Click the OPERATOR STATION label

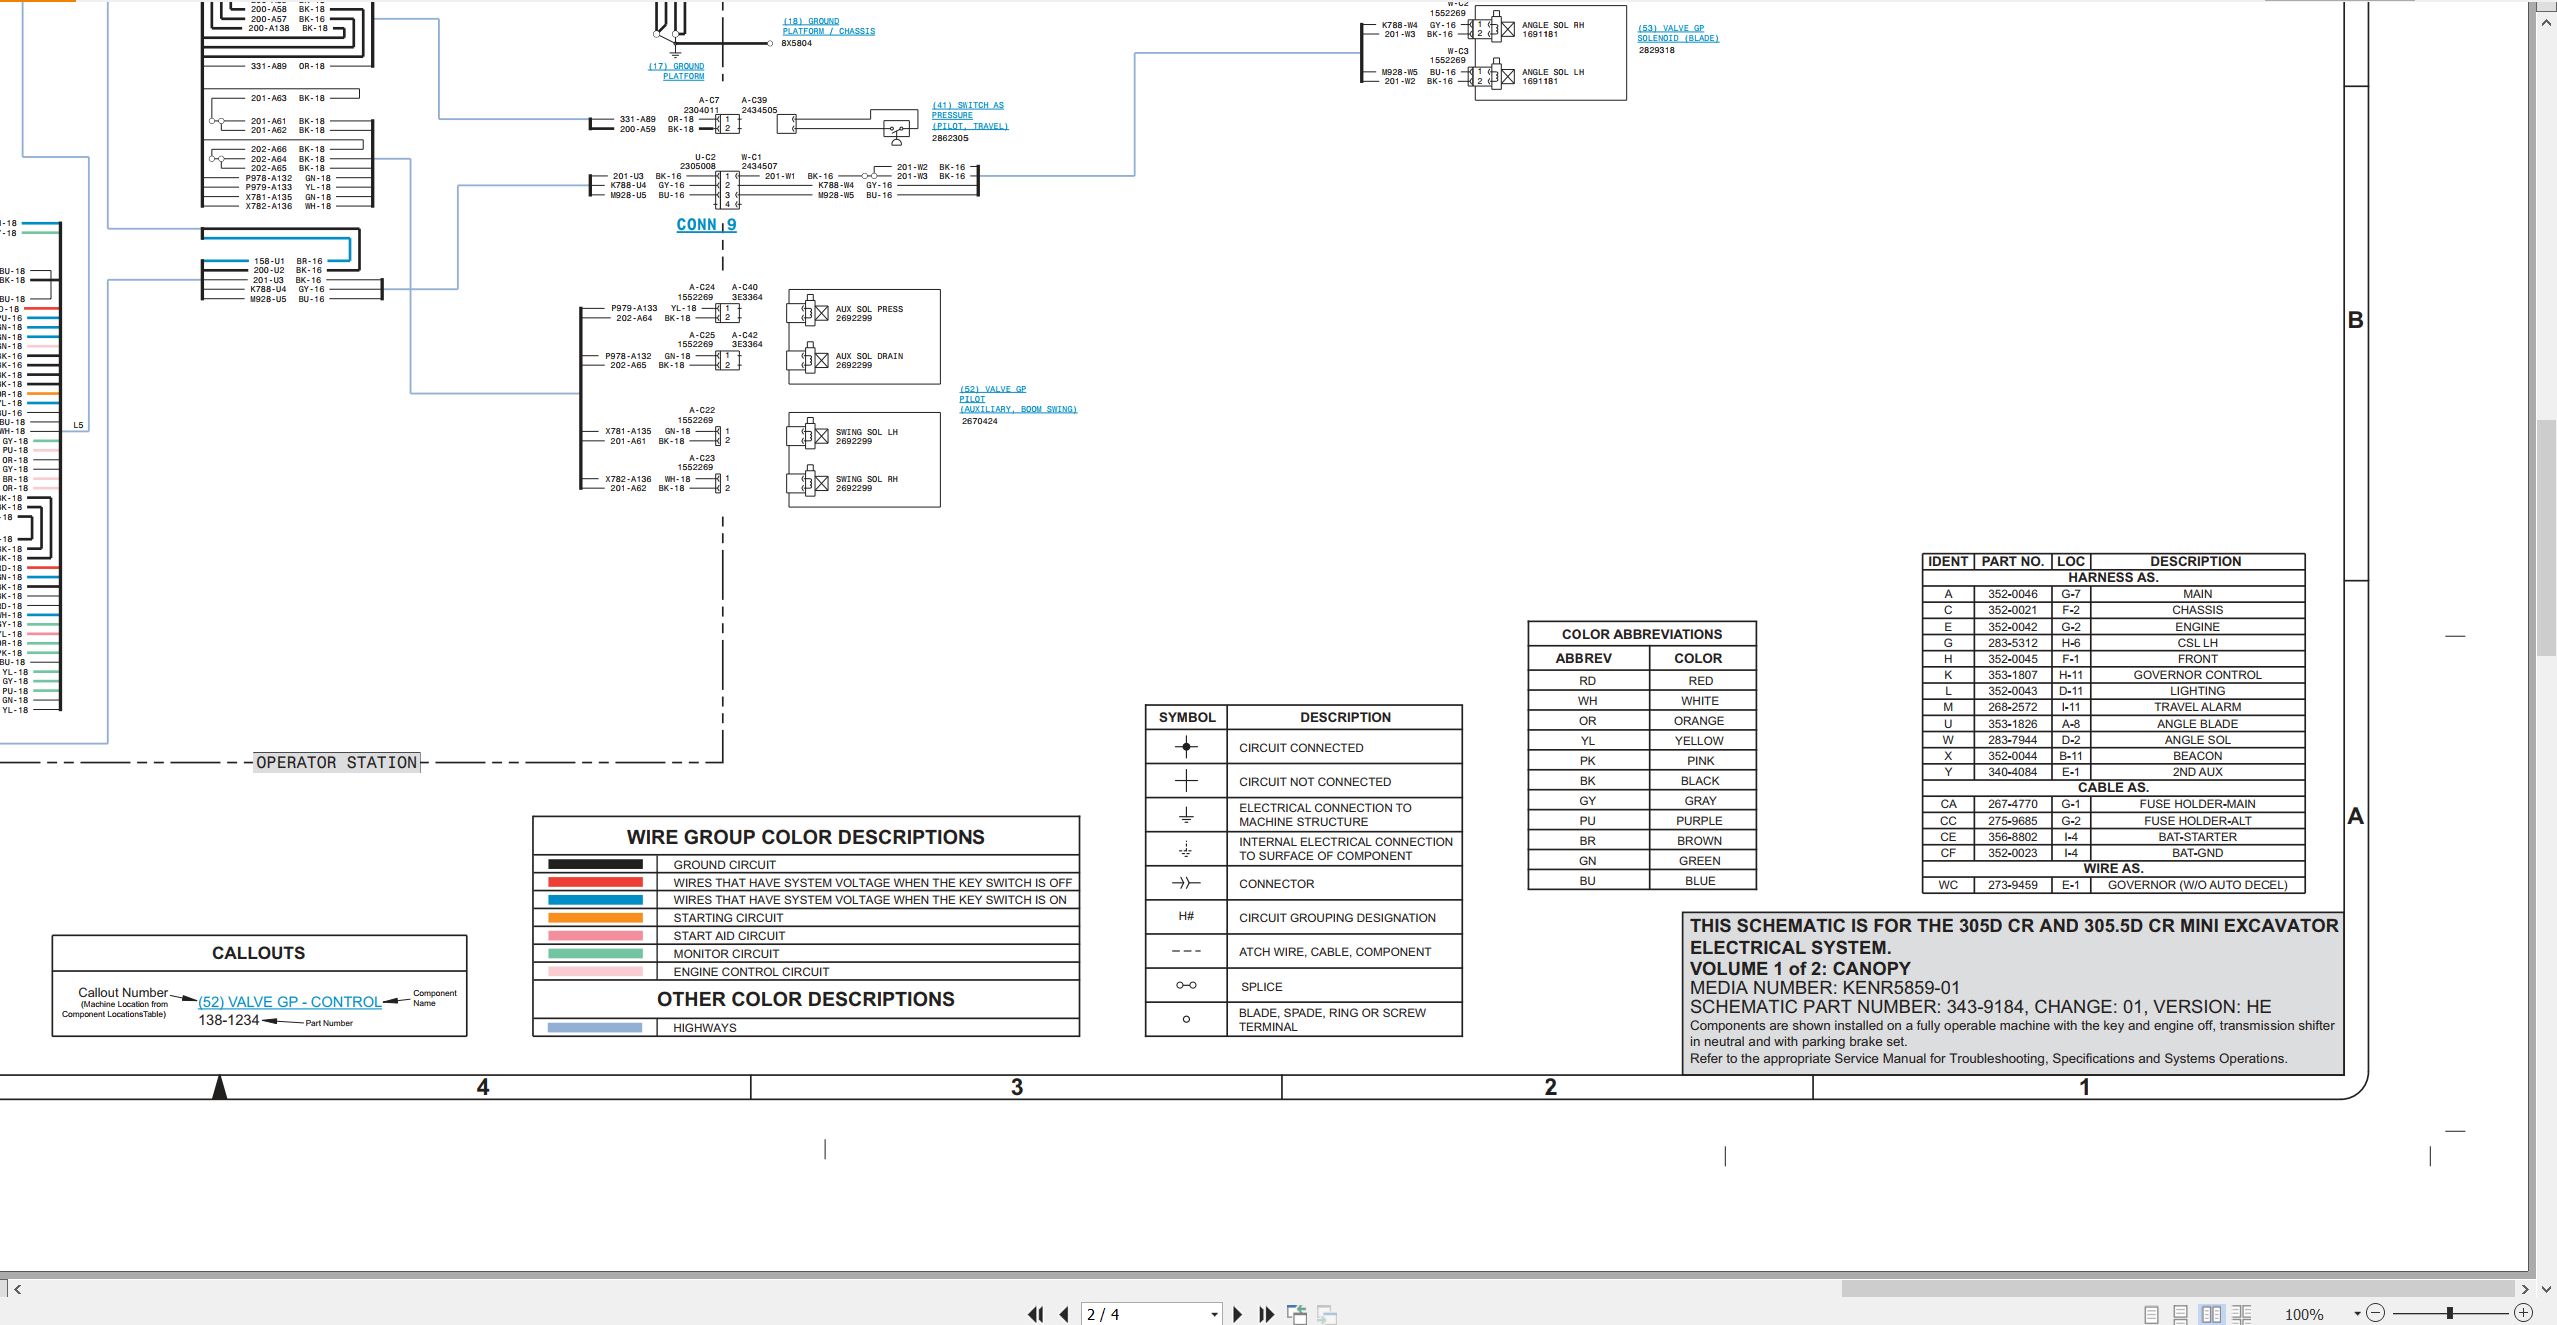[336, 763]
